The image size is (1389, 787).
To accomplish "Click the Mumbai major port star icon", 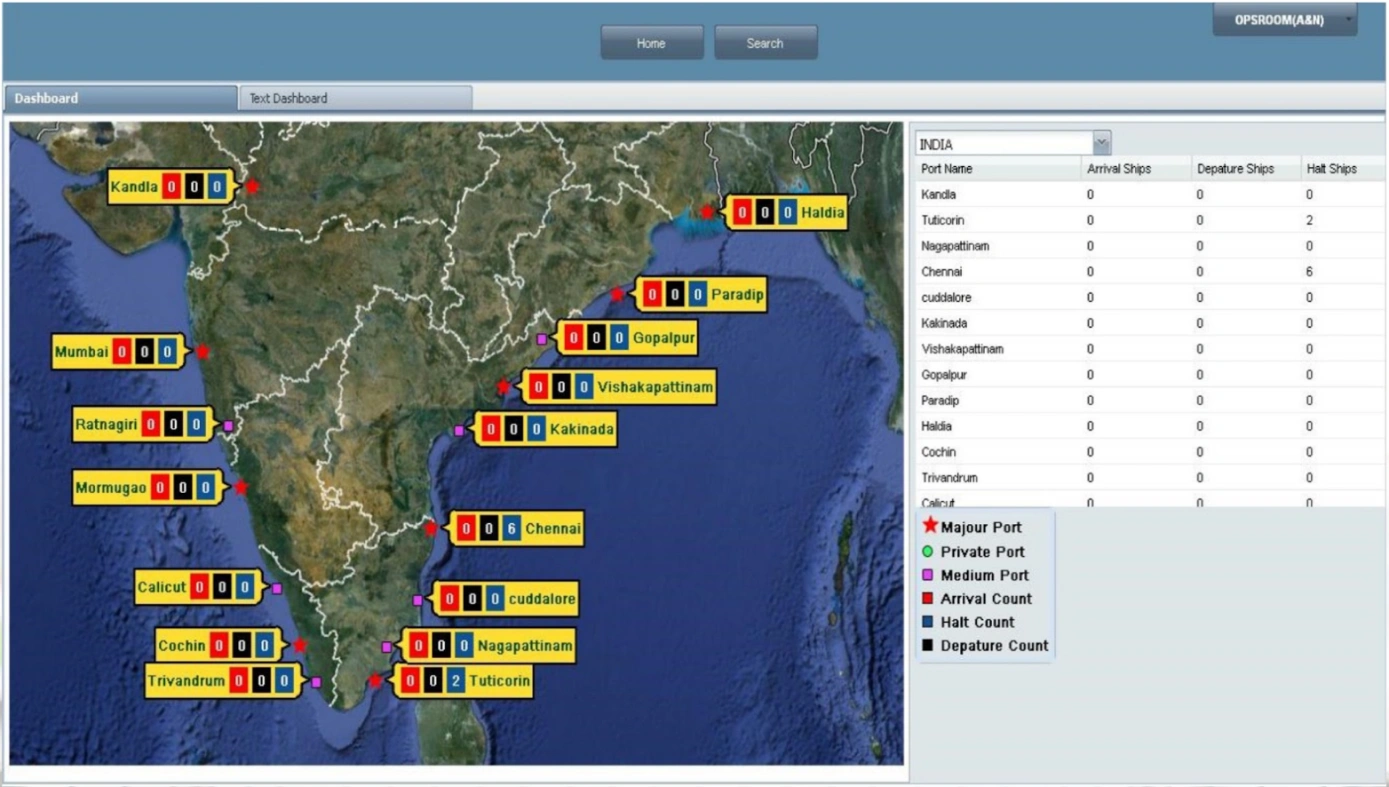I will 204,352.
